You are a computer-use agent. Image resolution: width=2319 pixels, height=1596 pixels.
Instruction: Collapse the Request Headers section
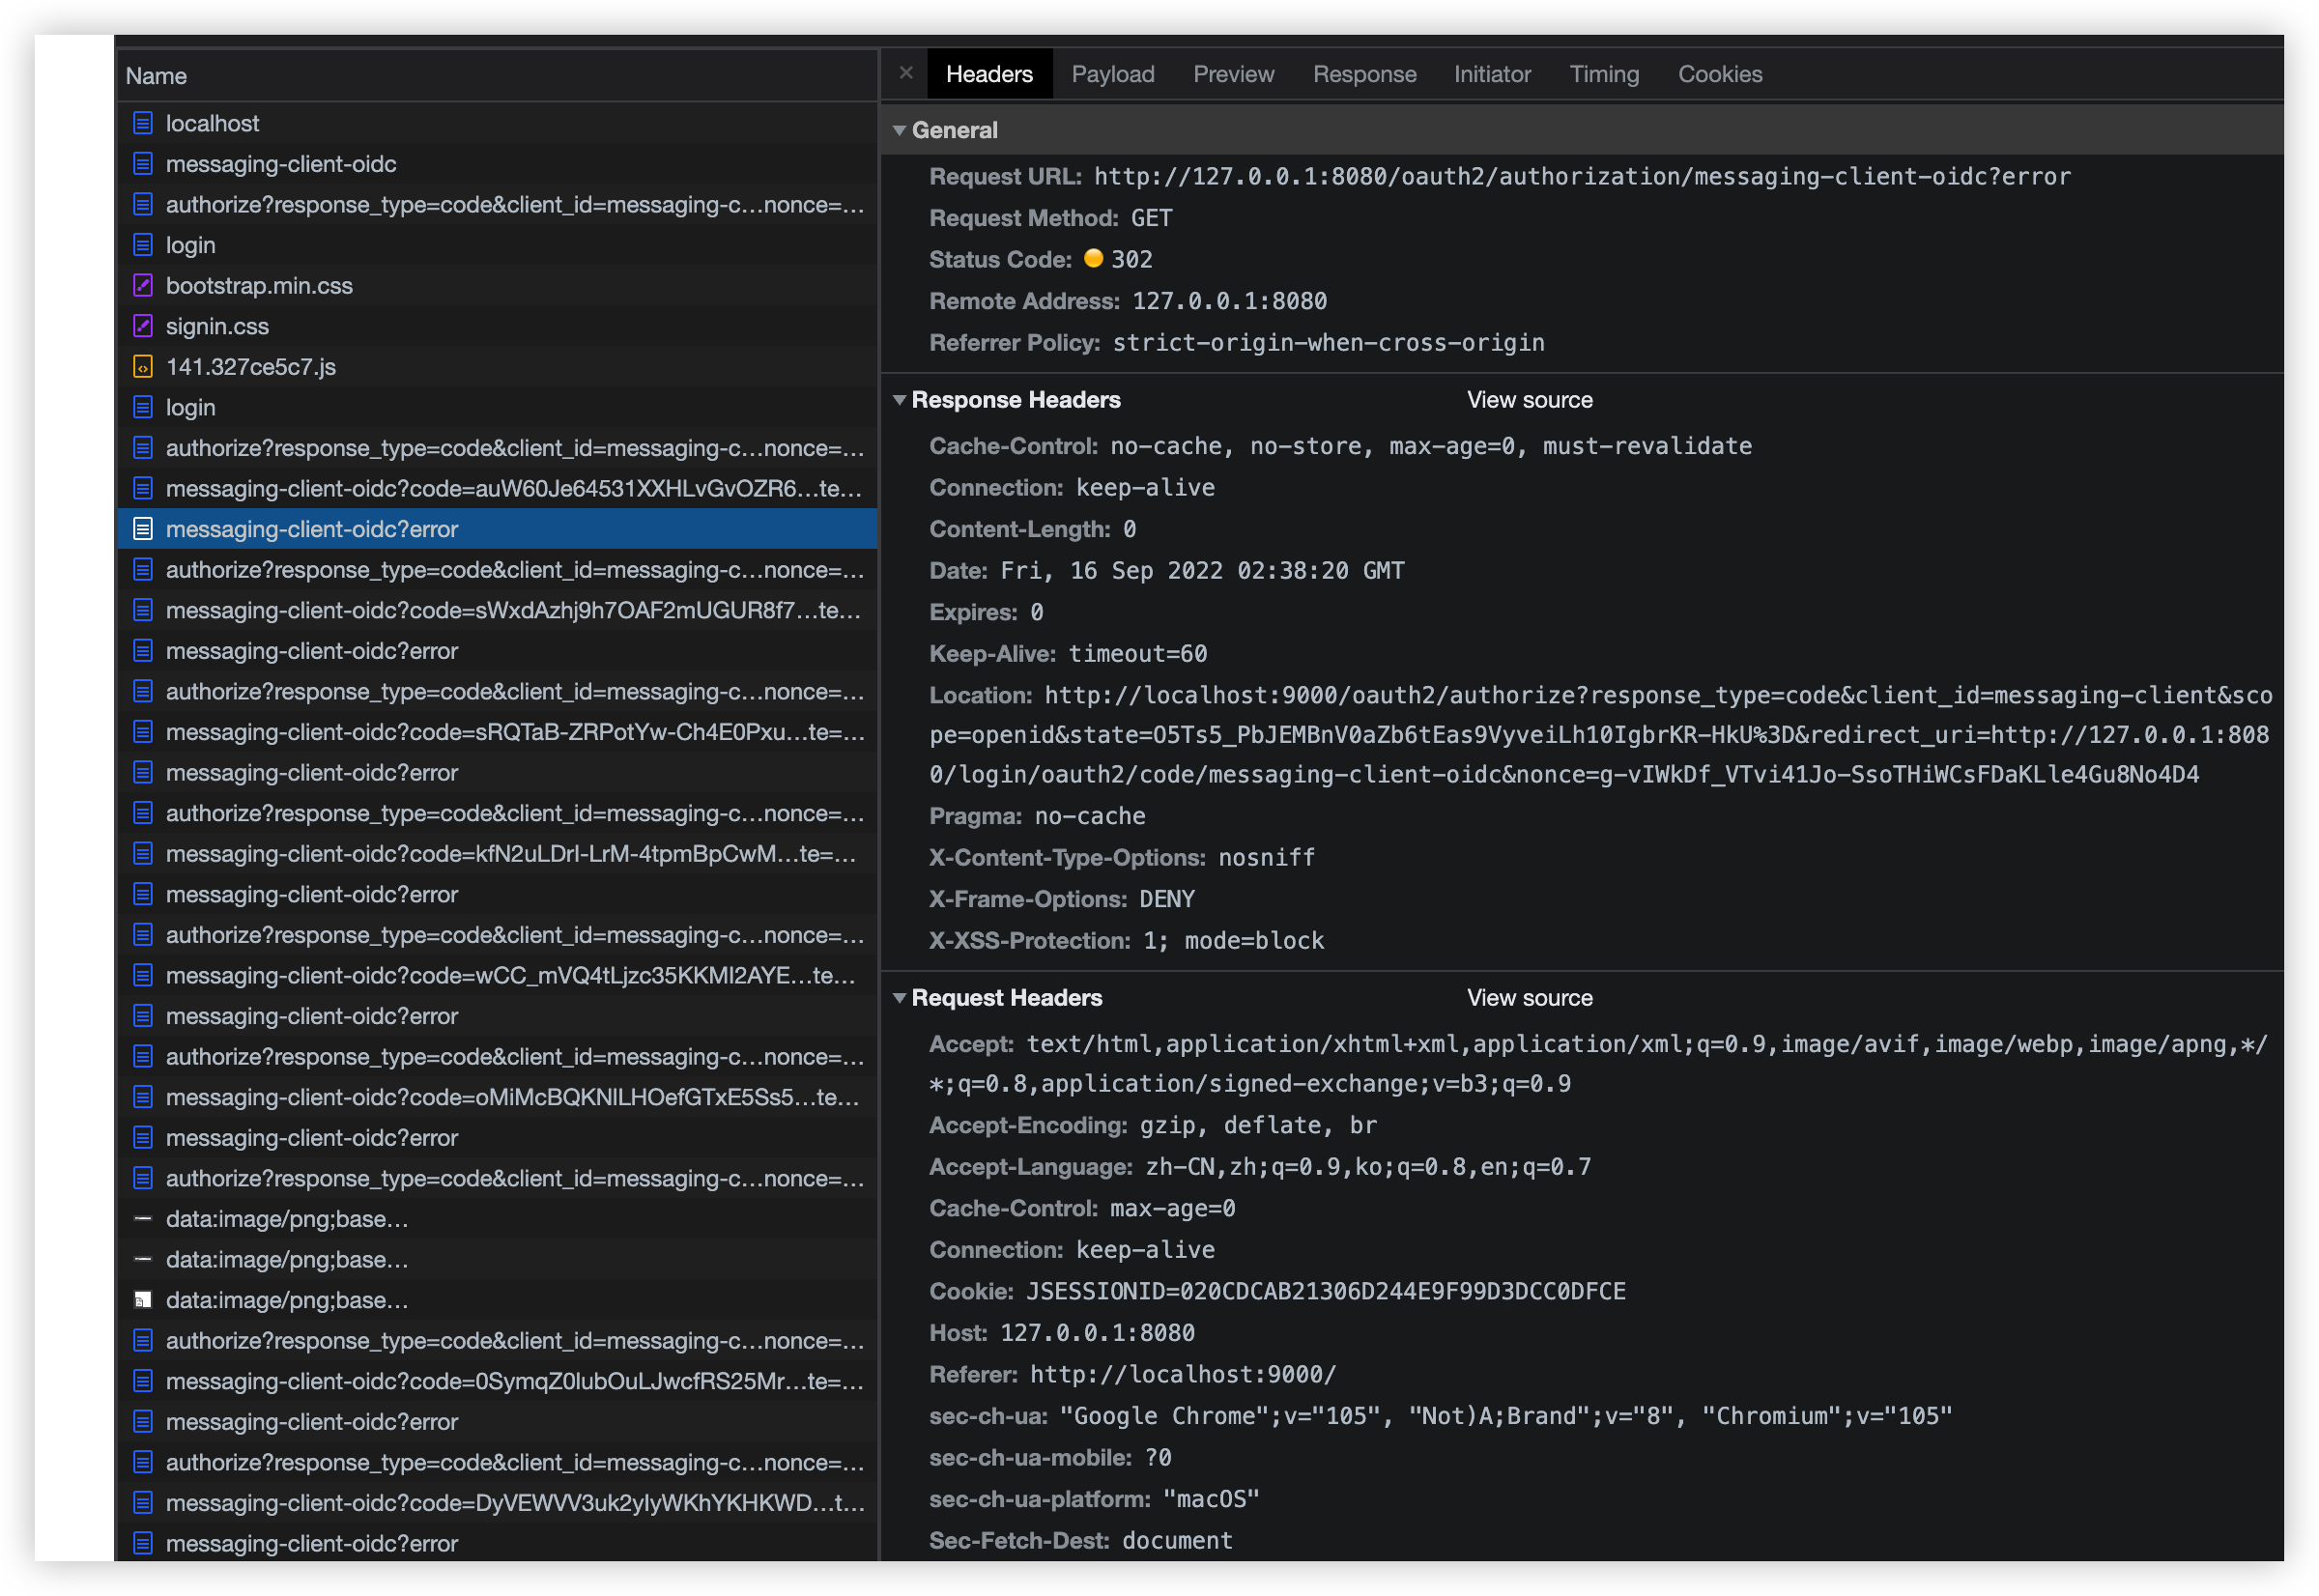(899, 997)
